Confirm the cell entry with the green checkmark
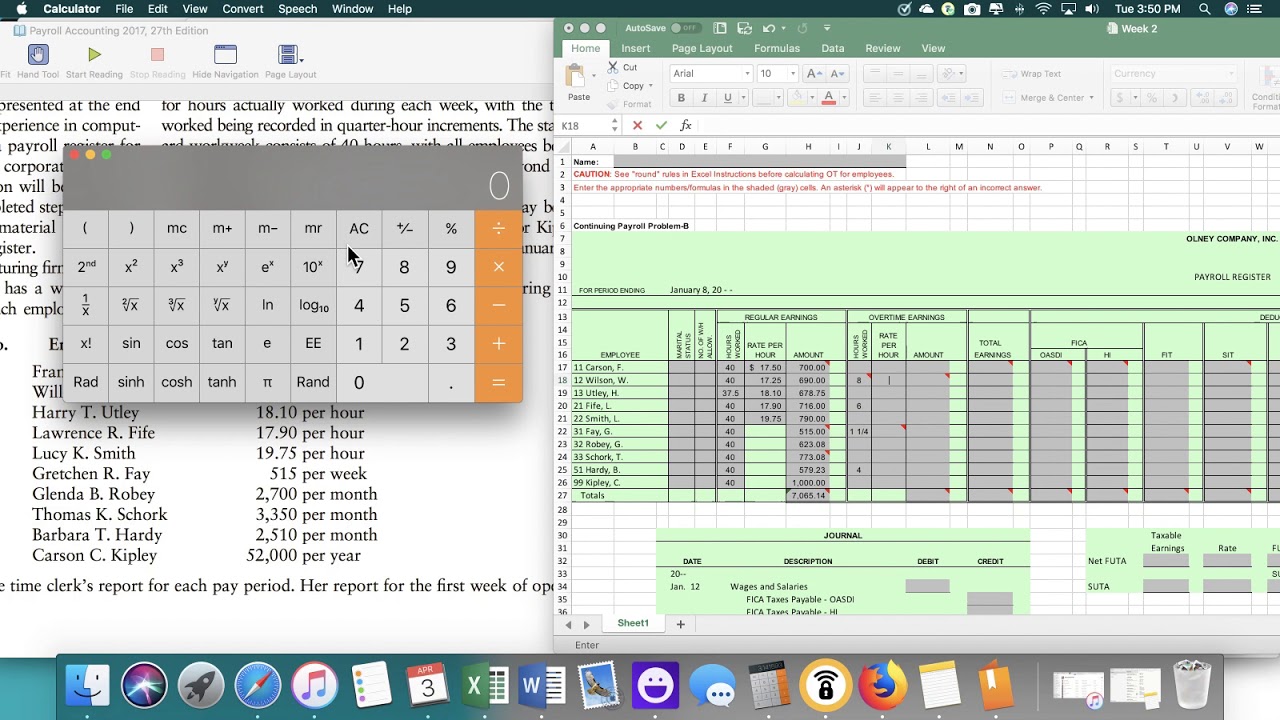The height and width of the screenshot is (720, 1280). [661, 125]
